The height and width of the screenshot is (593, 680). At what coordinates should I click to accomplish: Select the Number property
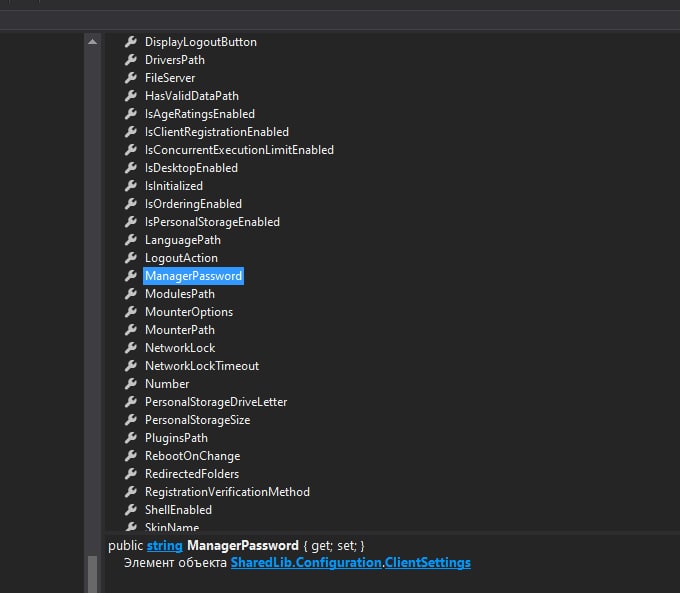pyautogui.click(x=167, y=384)
